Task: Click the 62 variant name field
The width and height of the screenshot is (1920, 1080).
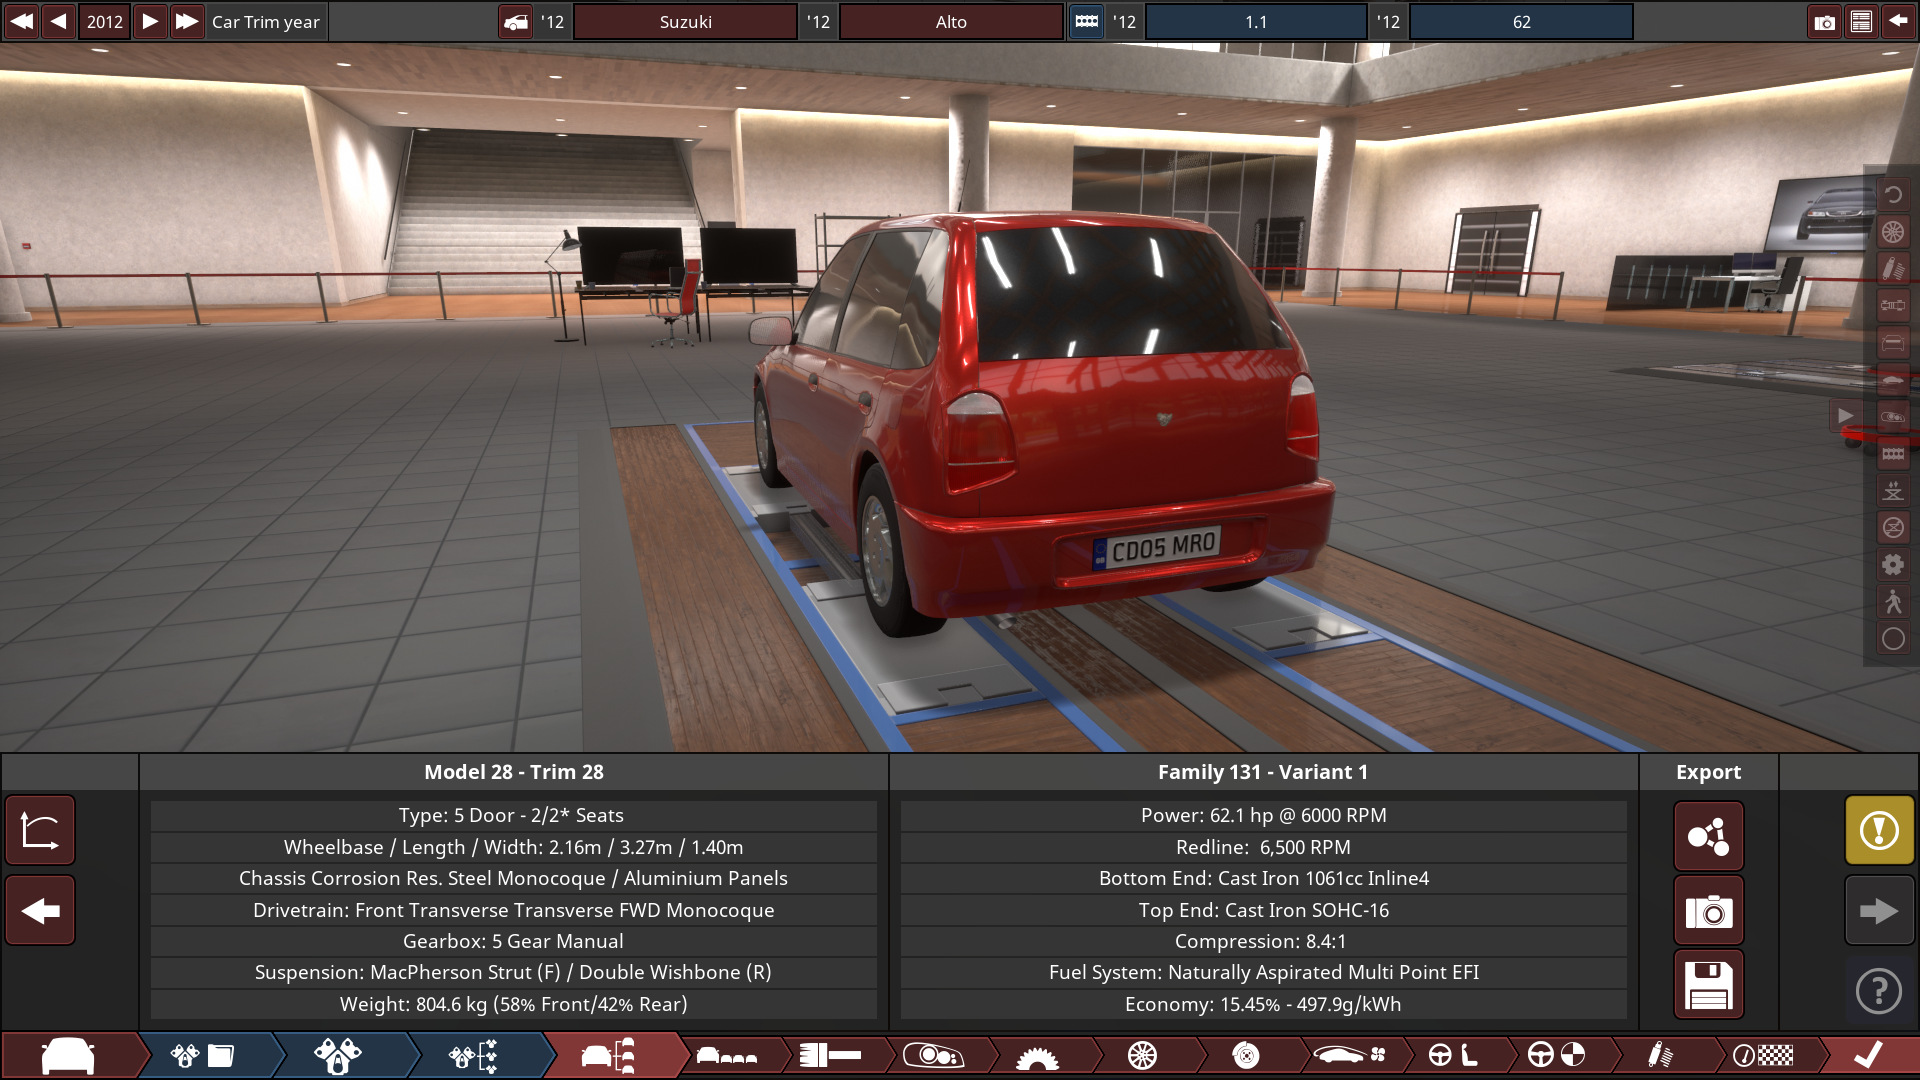Action: [1520, 21]
